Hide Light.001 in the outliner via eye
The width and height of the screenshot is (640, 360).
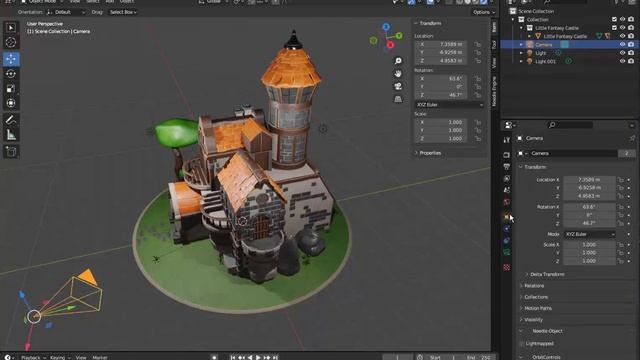(x=622, y=61)
